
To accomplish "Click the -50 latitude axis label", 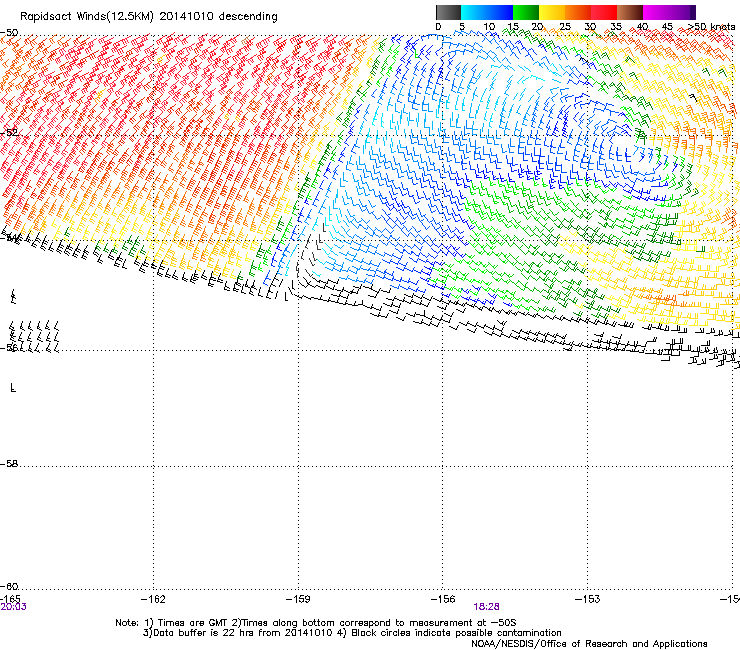I will click(x=9, y=33).
